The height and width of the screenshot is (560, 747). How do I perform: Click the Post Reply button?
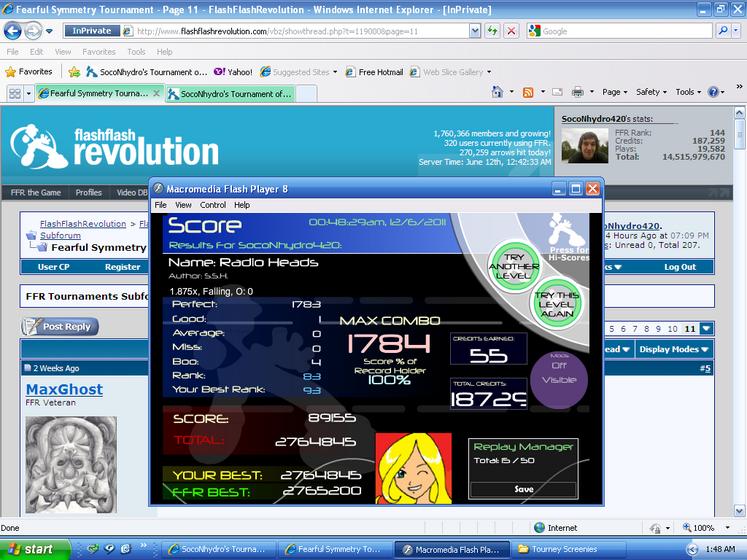point(60,327)
